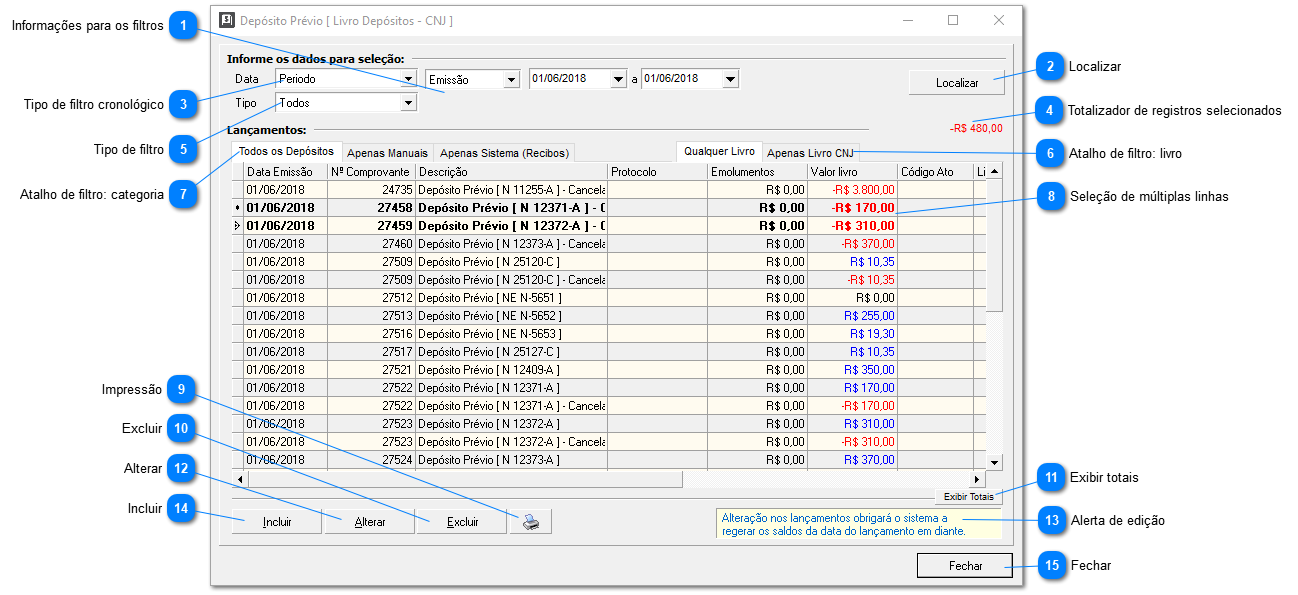
Task: Click the horizontal scrollbar right arrow
Action: click(x=978, y=479)
